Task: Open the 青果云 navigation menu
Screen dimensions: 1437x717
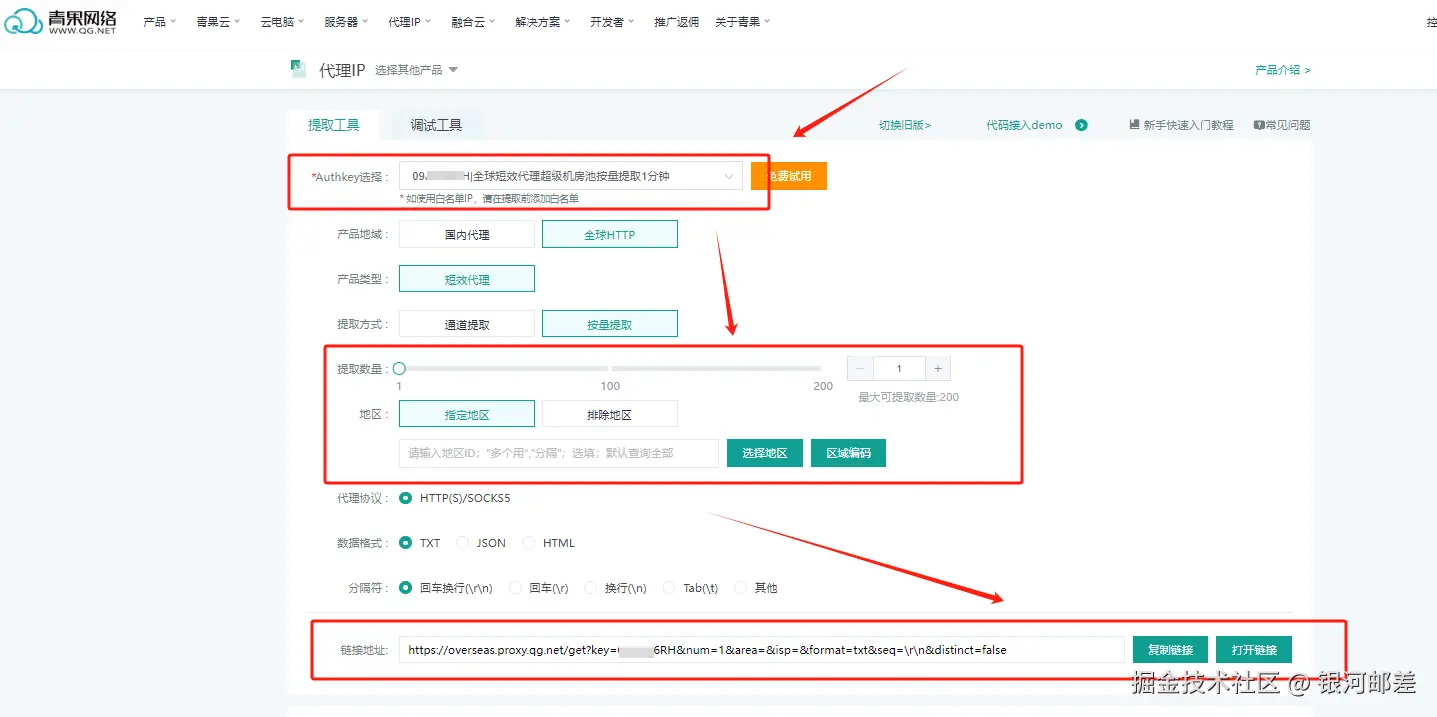Action: coord(218,22)
